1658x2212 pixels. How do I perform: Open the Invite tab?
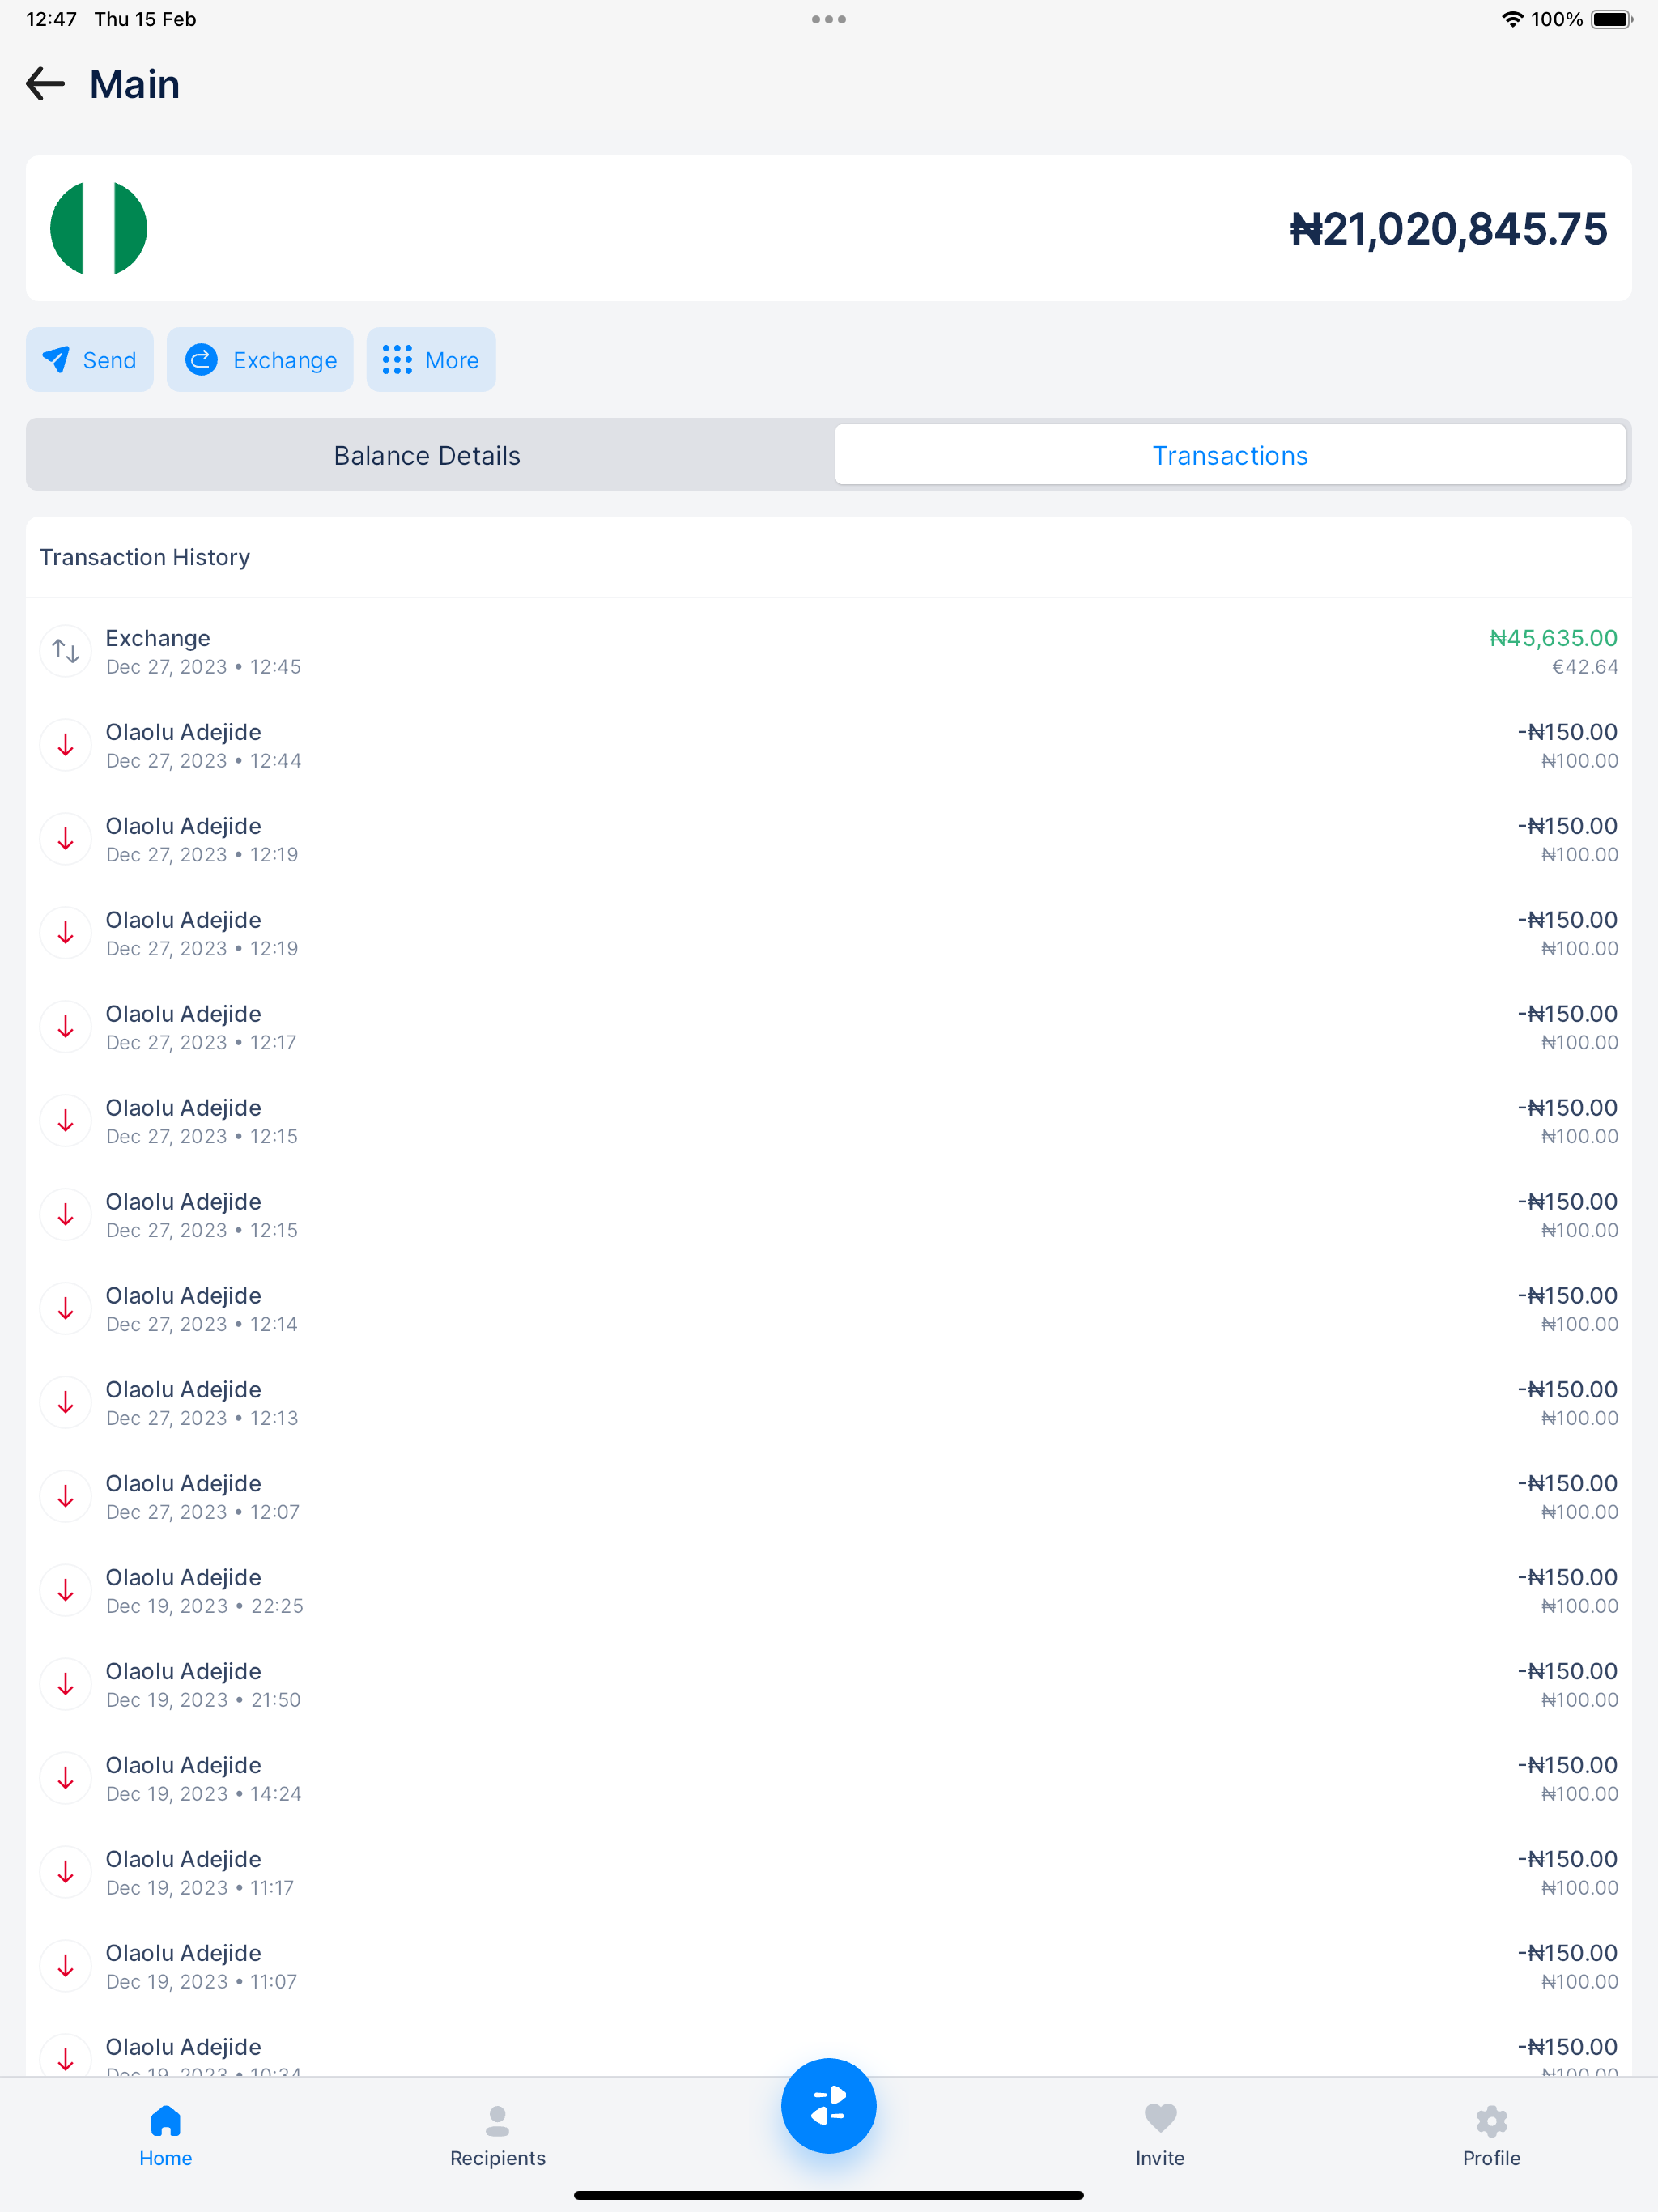(1160, 2135)
